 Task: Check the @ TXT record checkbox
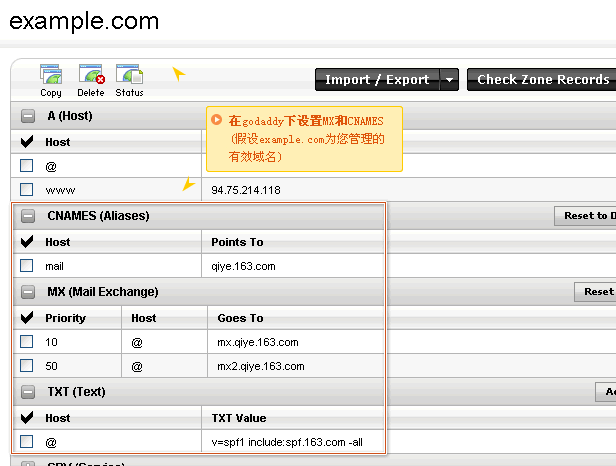[27, 441]
